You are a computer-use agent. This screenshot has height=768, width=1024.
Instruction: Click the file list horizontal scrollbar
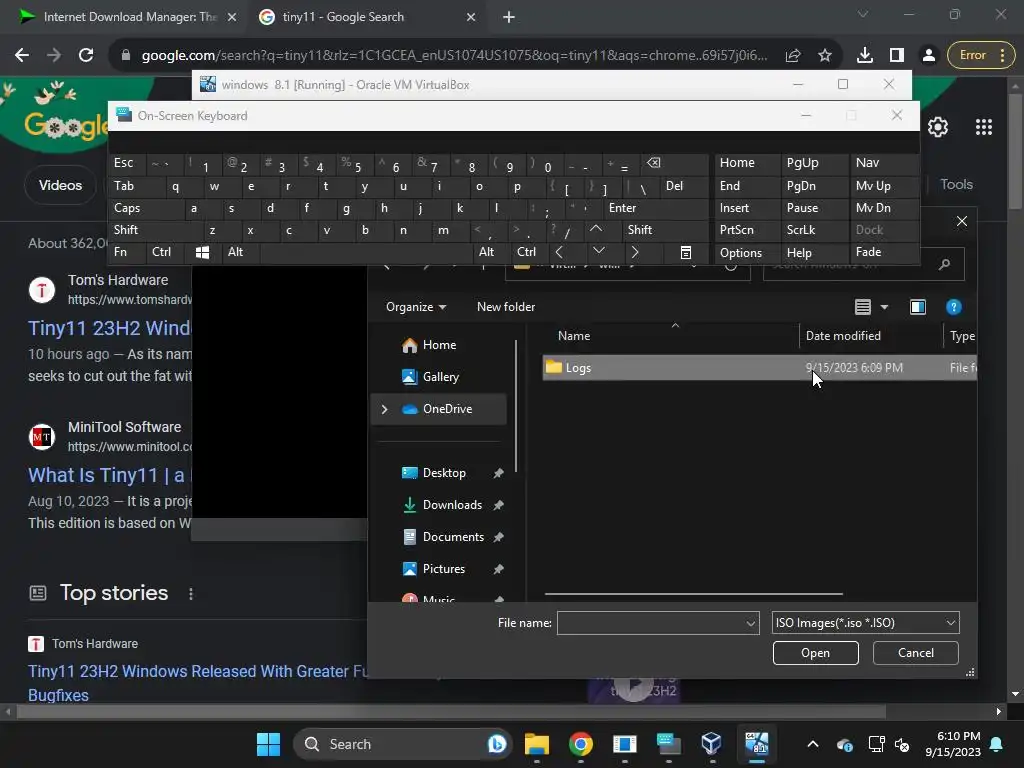click(694, 594)
